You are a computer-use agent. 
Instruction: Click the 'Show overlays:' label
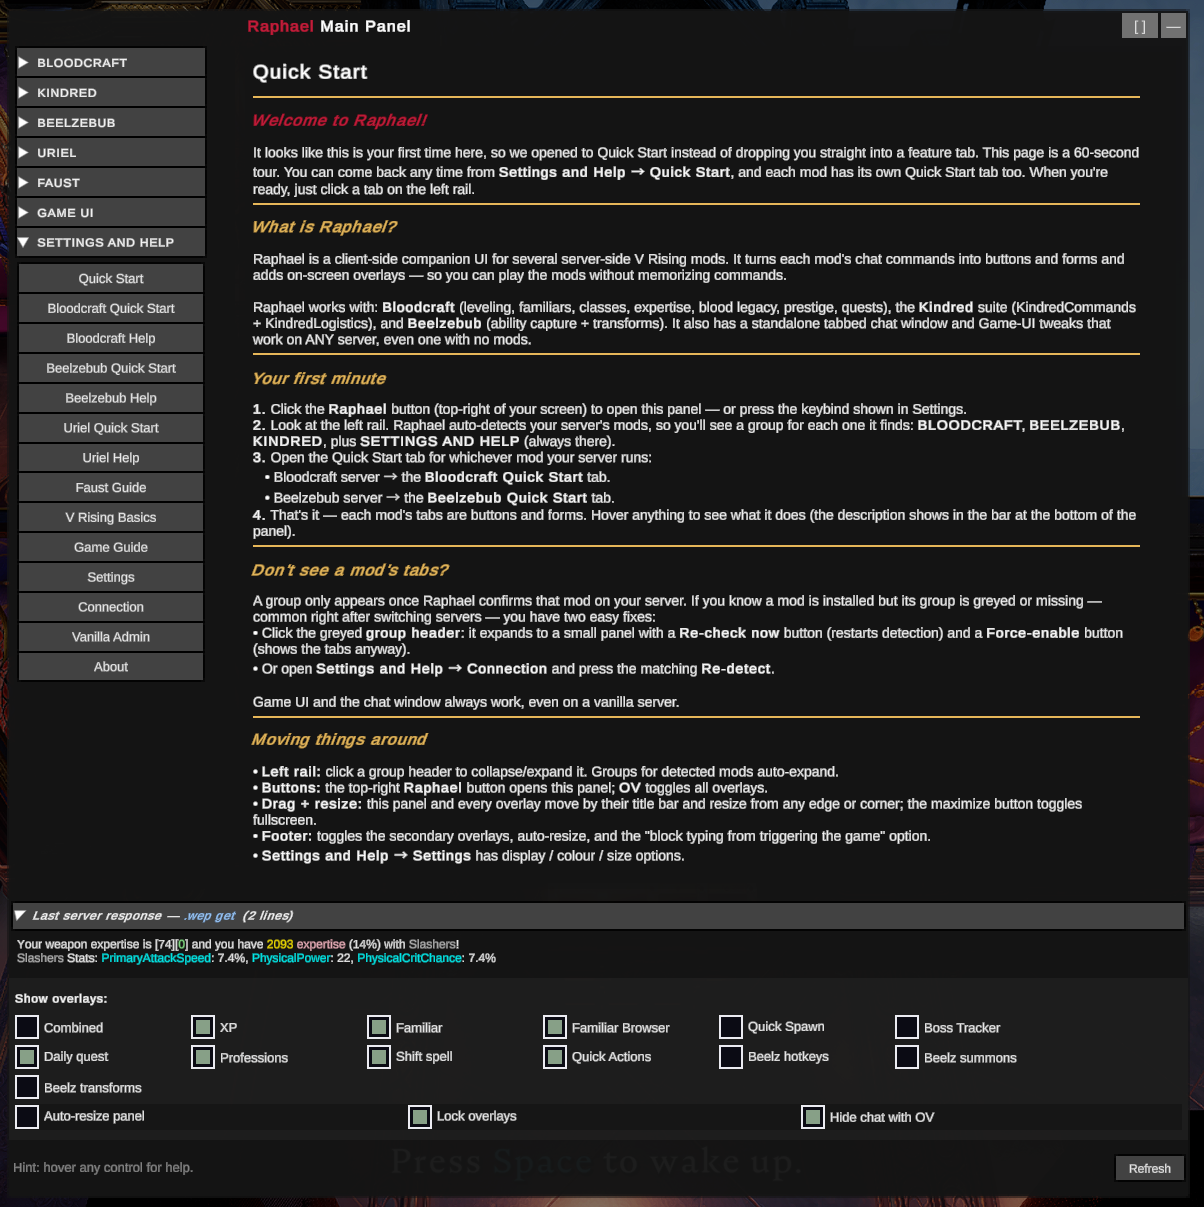61,998
